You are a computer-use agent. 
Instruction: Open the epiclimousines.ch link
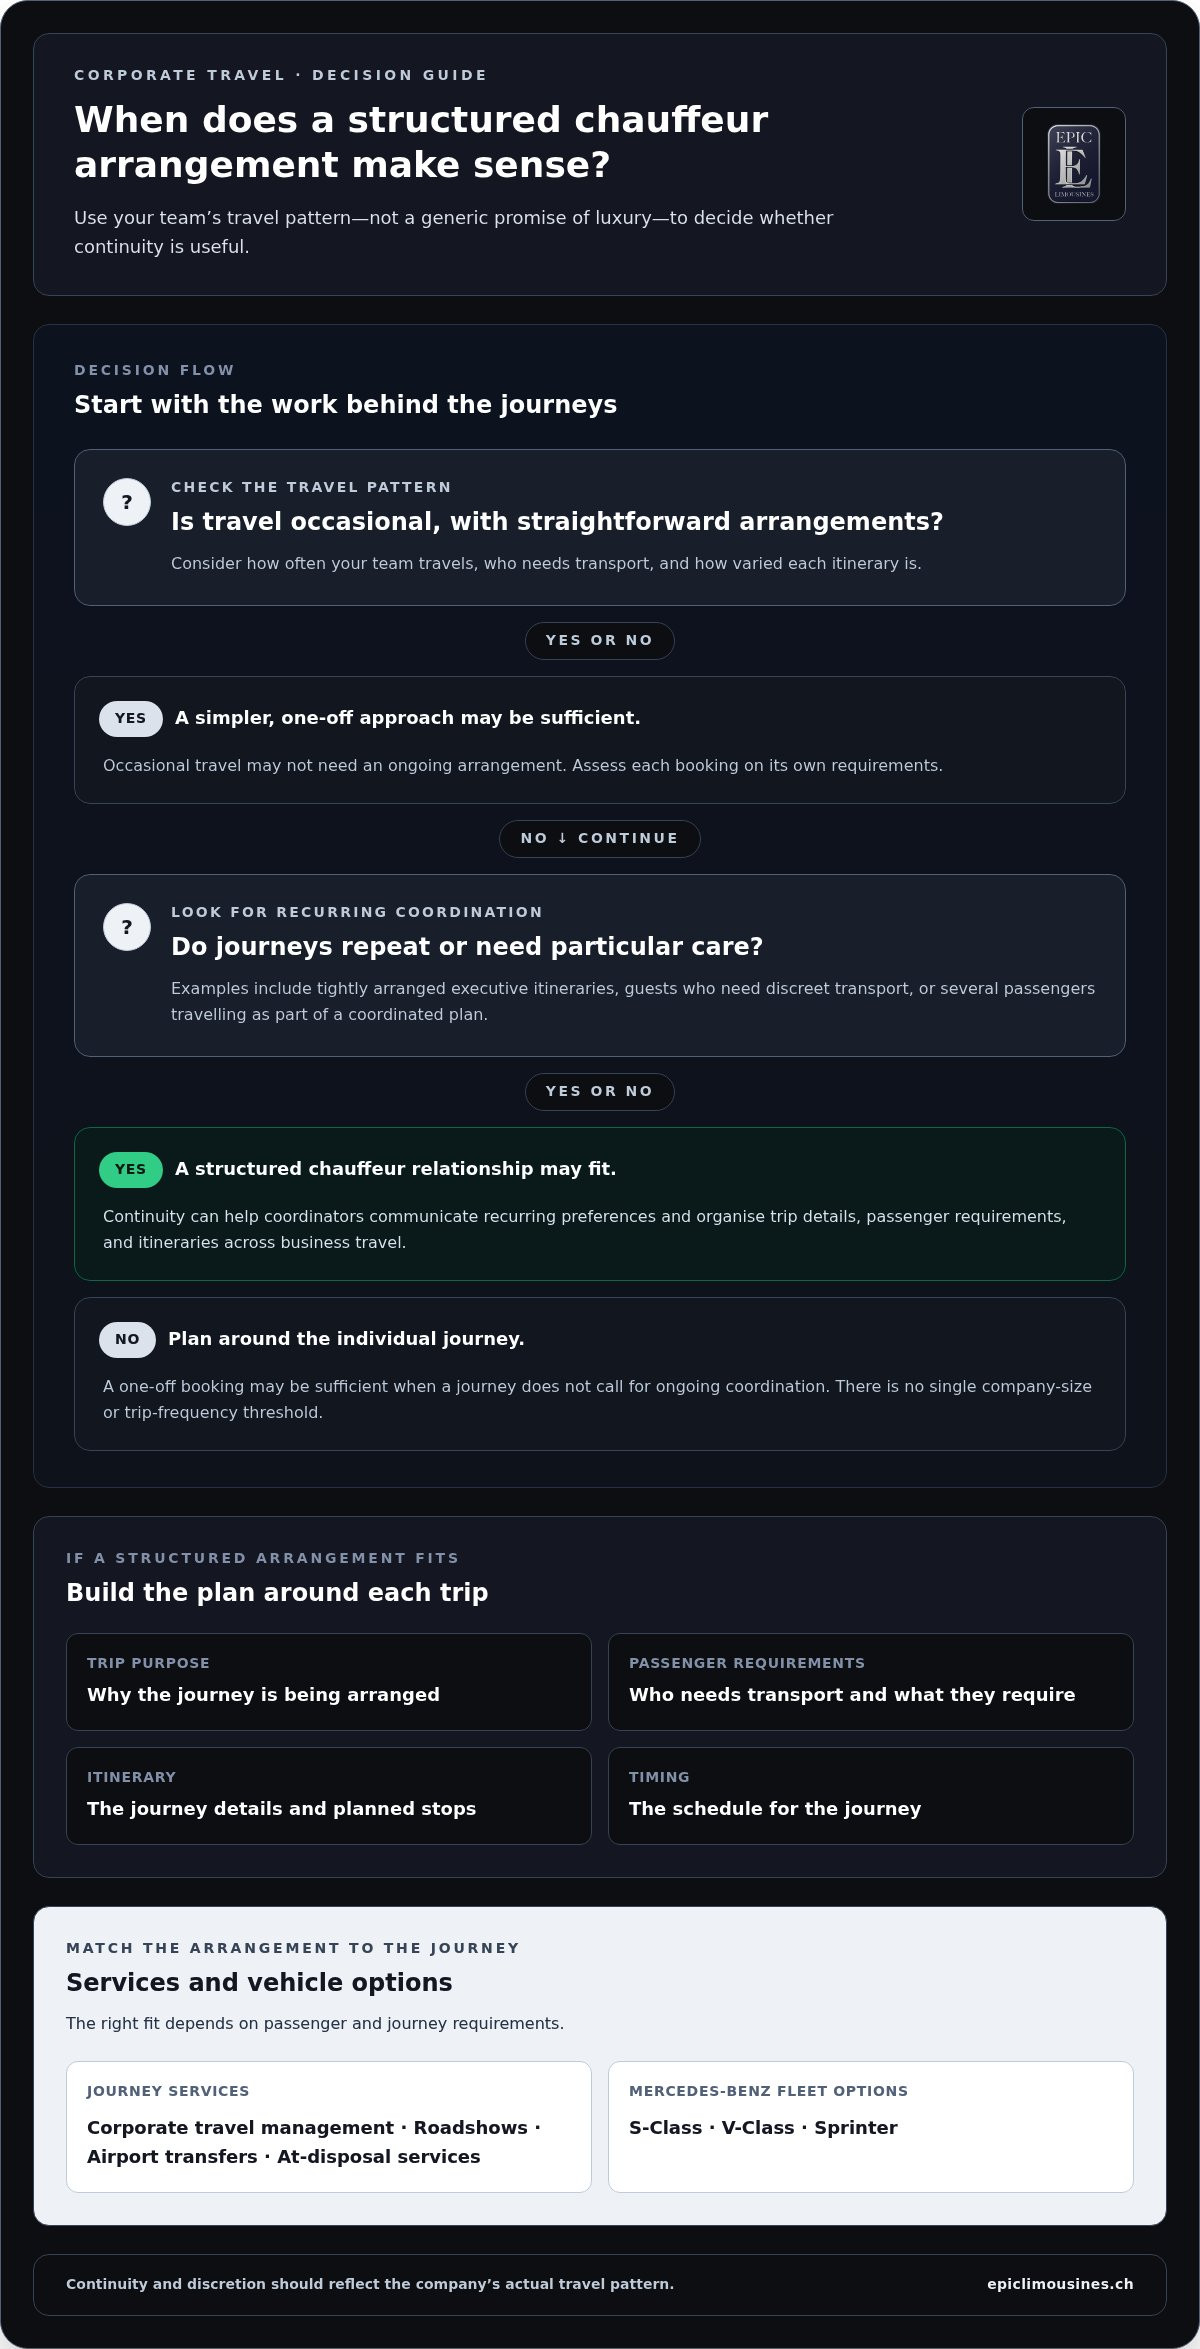coord(1060,2284)
